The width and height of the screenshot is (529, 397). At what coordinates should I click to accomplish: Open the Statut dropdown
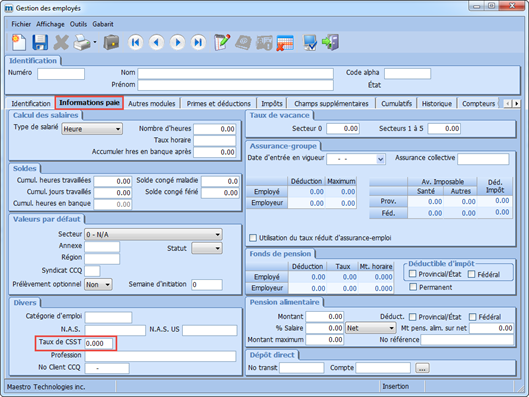(x=207, y=249)
